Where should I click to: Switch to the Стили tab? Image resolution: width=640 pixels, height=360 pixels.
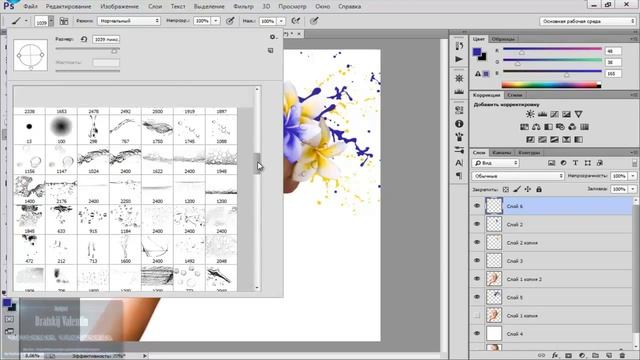tap(515, 95)
